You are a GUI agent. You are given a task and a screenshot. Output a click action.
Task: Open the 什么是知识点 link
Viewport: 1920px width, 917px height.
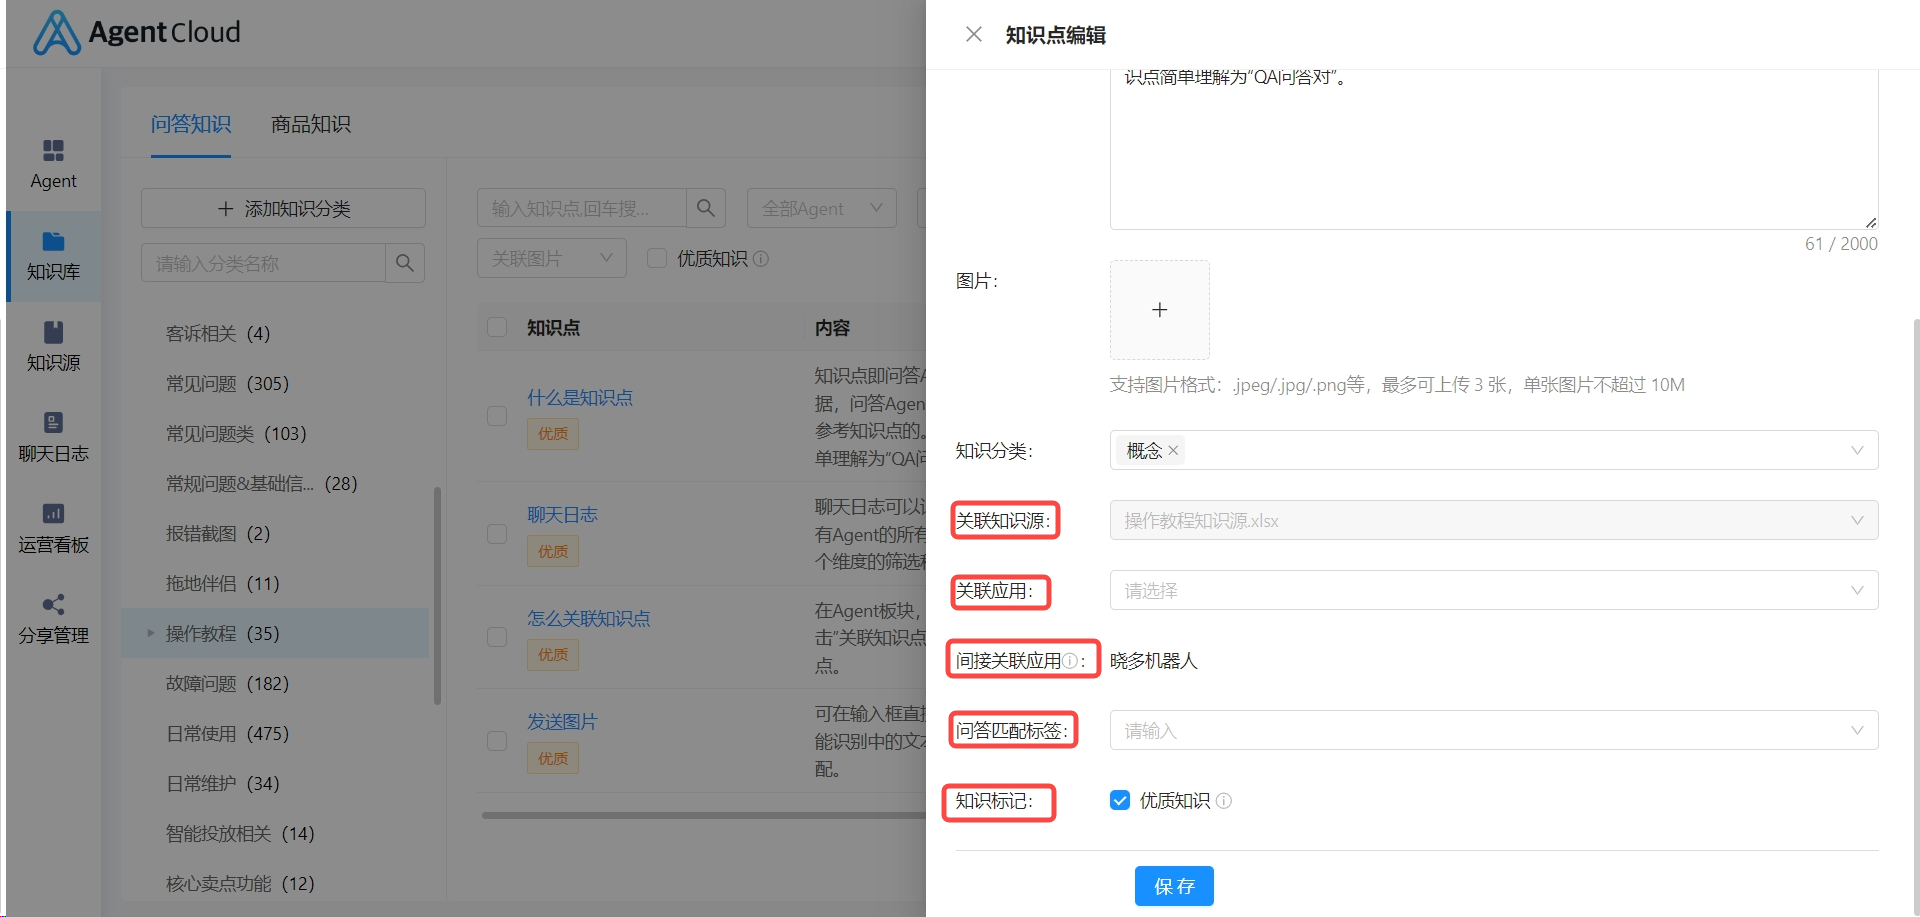pyautogui.click(x=580, y=398)
